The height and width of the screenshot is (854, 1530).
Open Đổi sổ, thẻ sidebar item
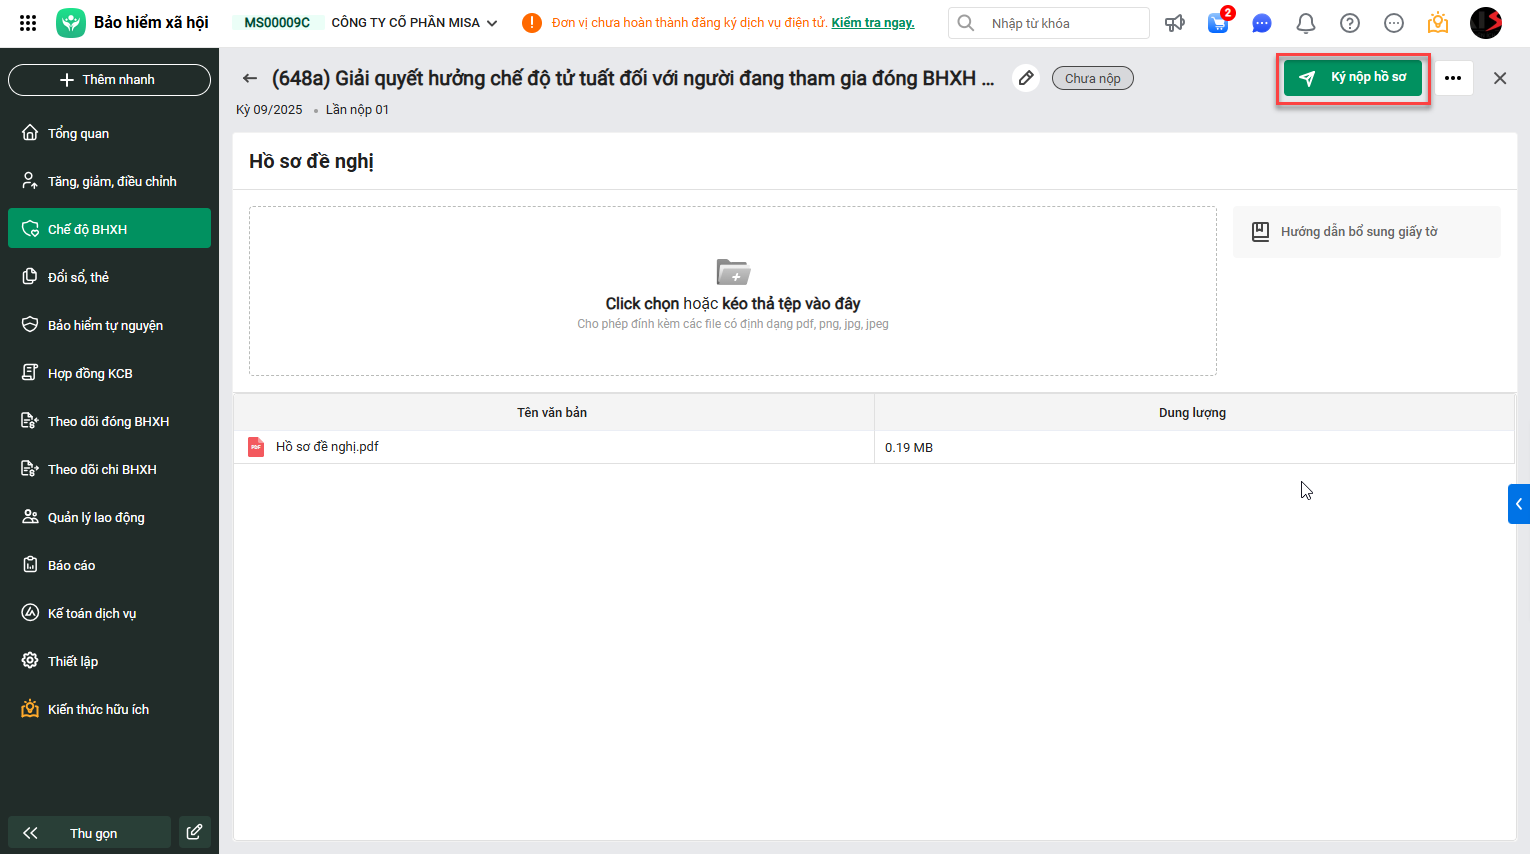[x=109, y=277]
